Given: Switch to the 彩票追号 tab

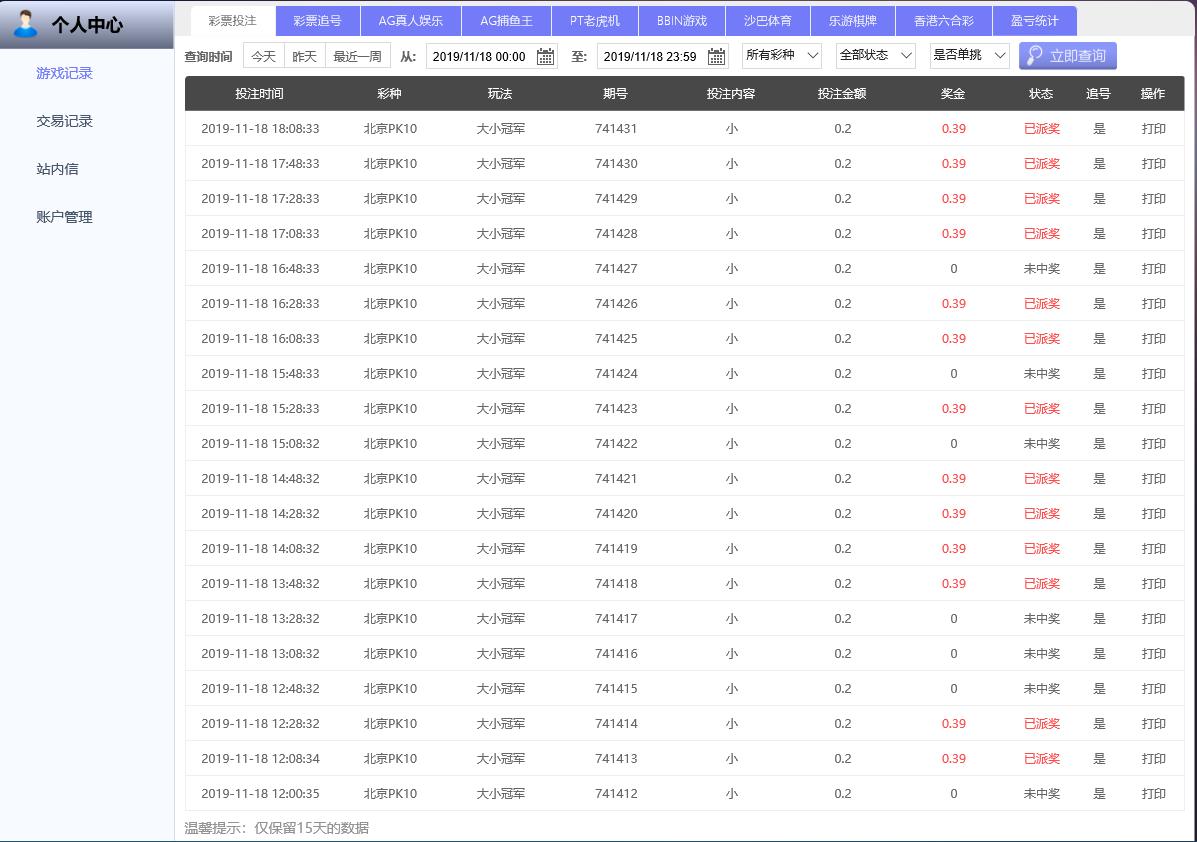Looking at the screenshot, I should coord(317,21).
